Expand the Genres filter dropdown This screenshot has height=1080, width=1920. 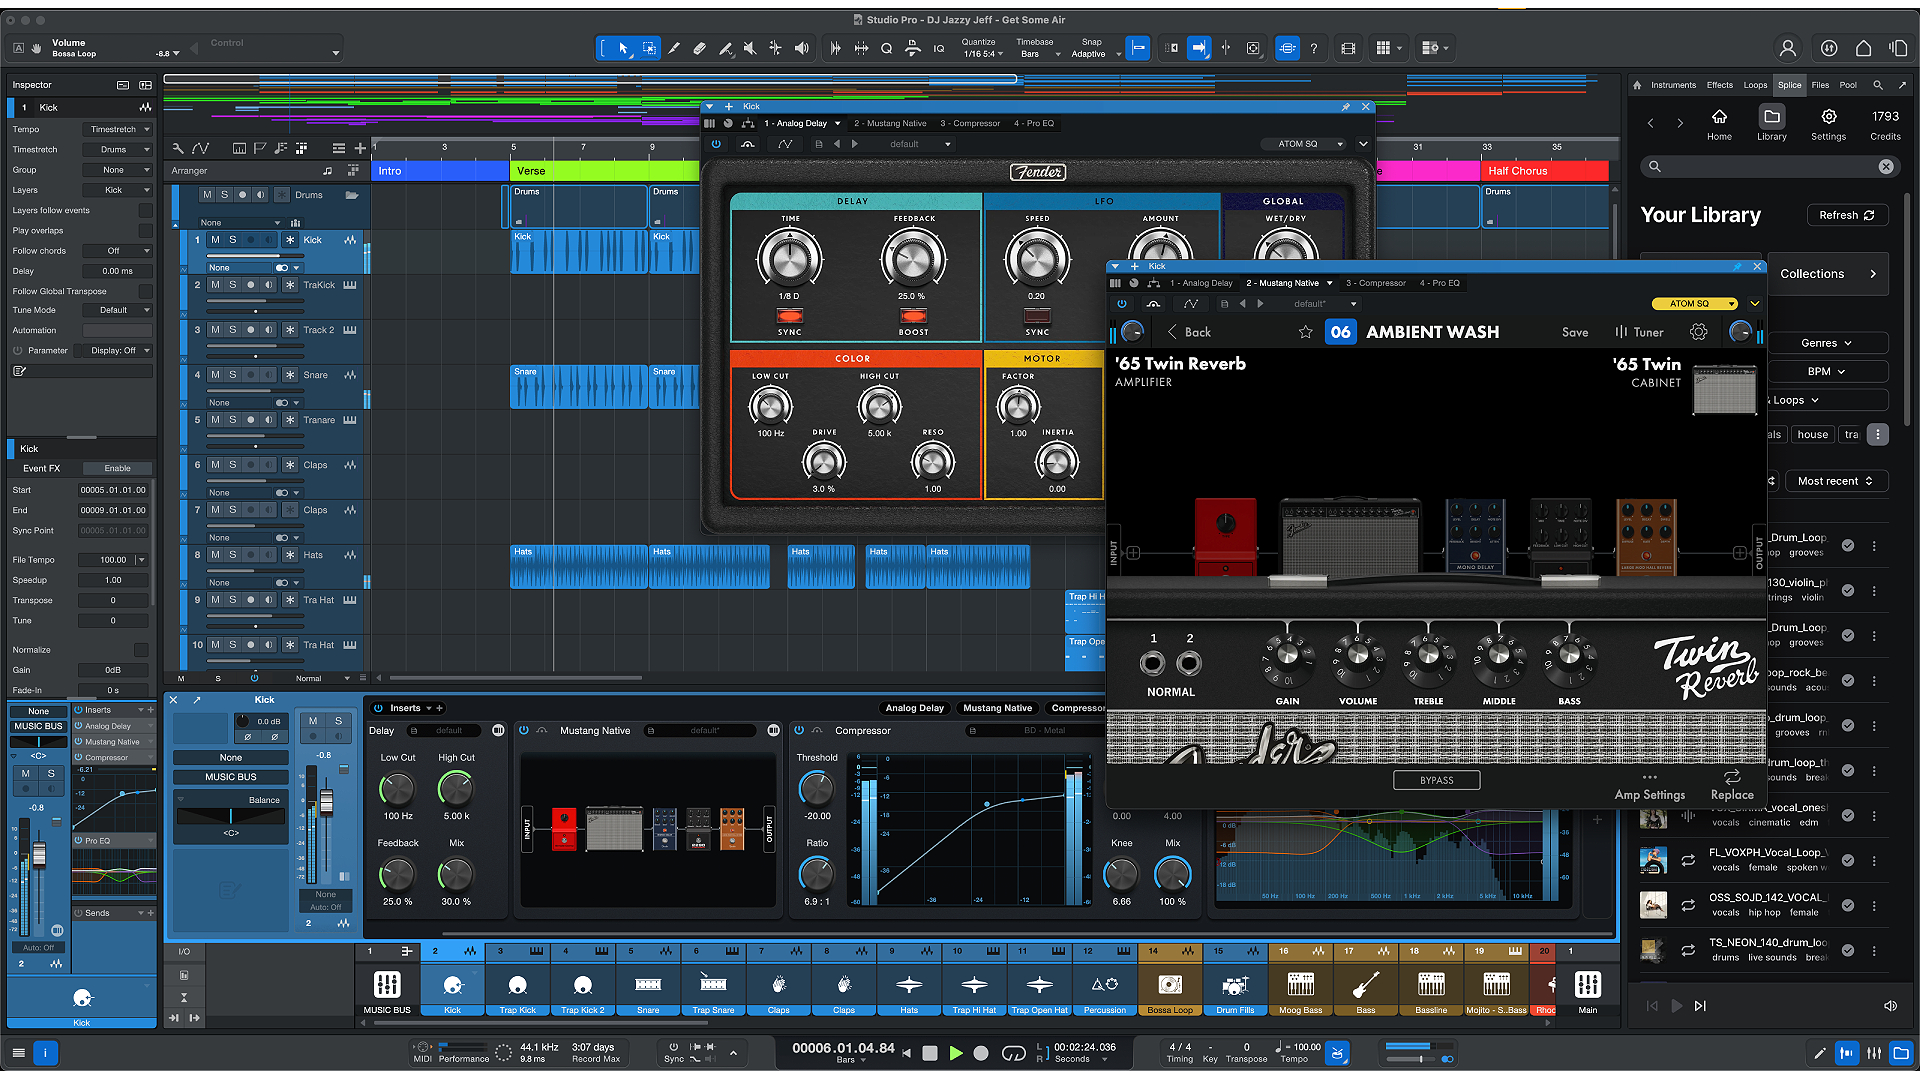pos(1826,343)
